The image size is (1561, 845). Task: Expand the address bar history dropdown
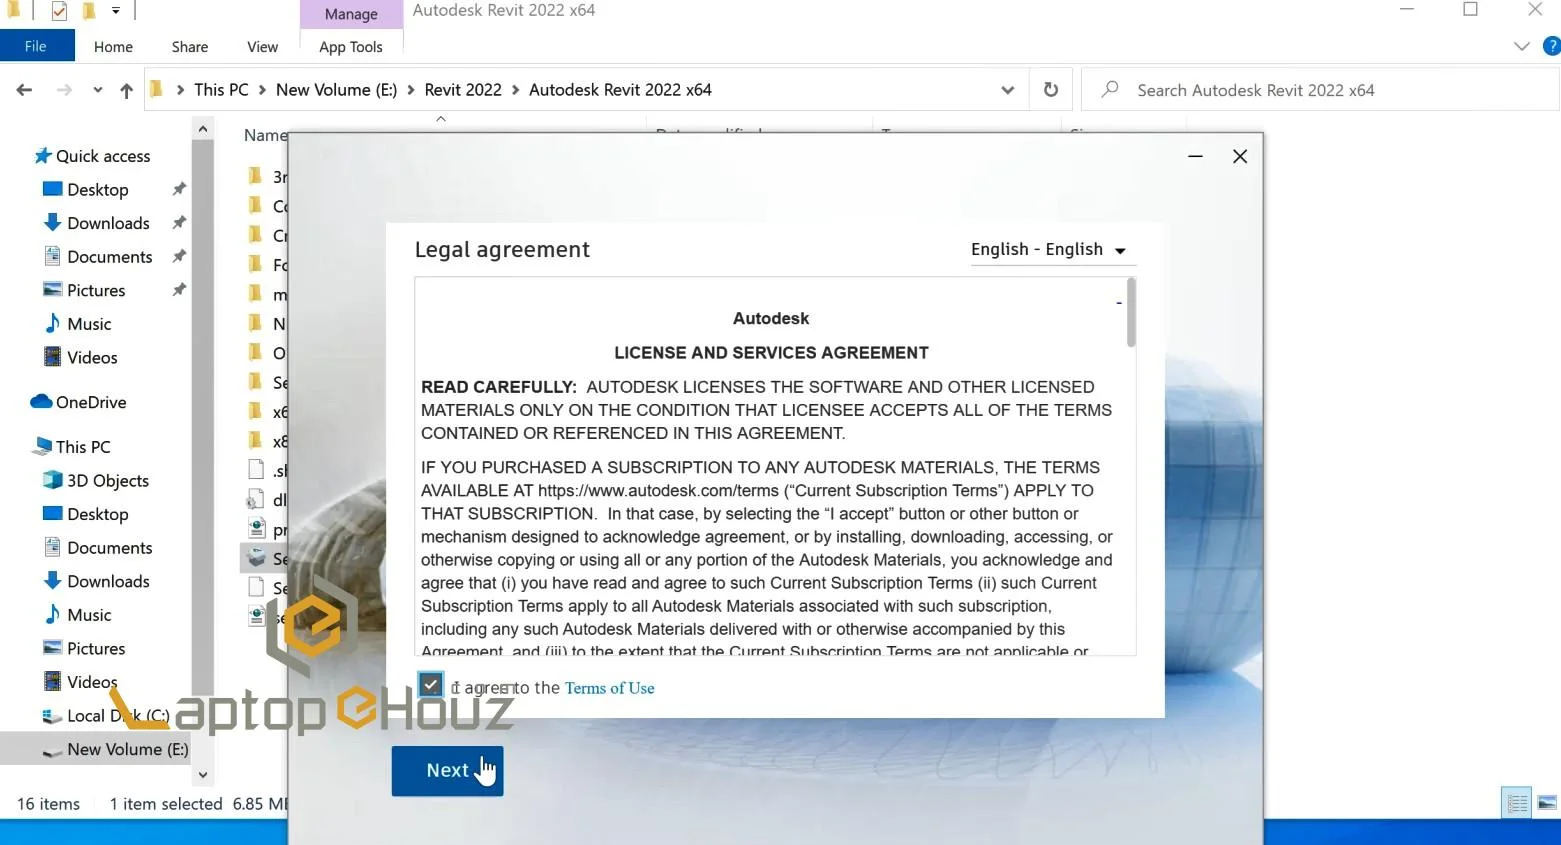1008,90
